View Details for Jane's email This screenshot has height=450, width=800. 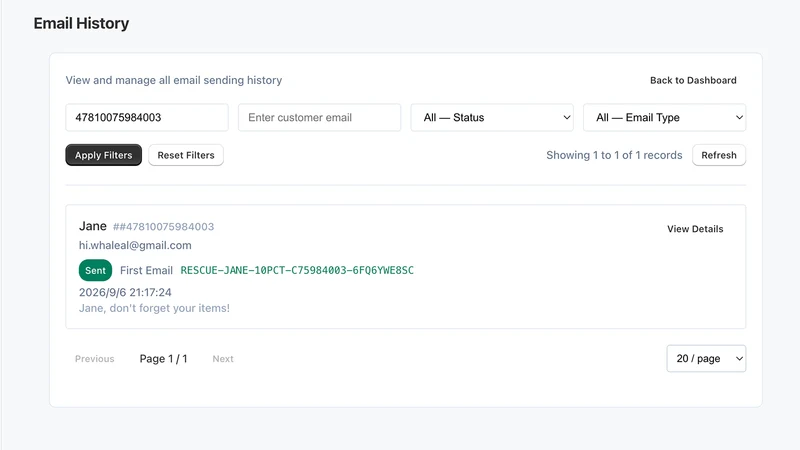click(695, 229)
